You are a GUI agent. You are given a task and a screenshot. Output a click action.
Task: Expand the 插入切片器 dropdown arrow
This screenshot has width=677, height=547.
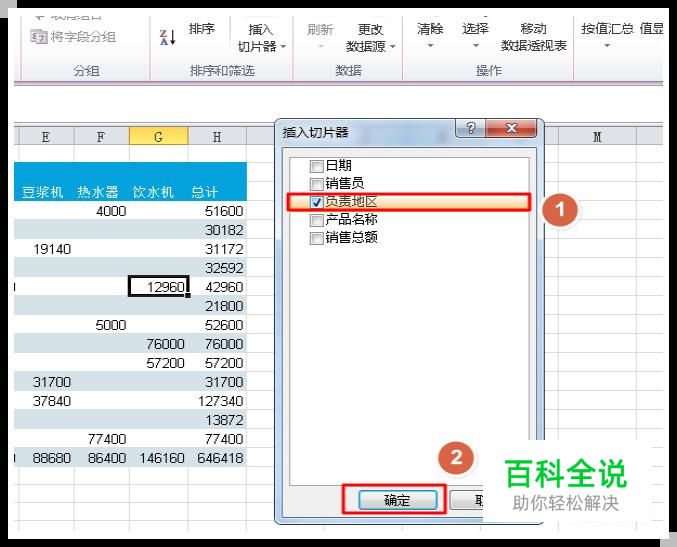point(283,46)
